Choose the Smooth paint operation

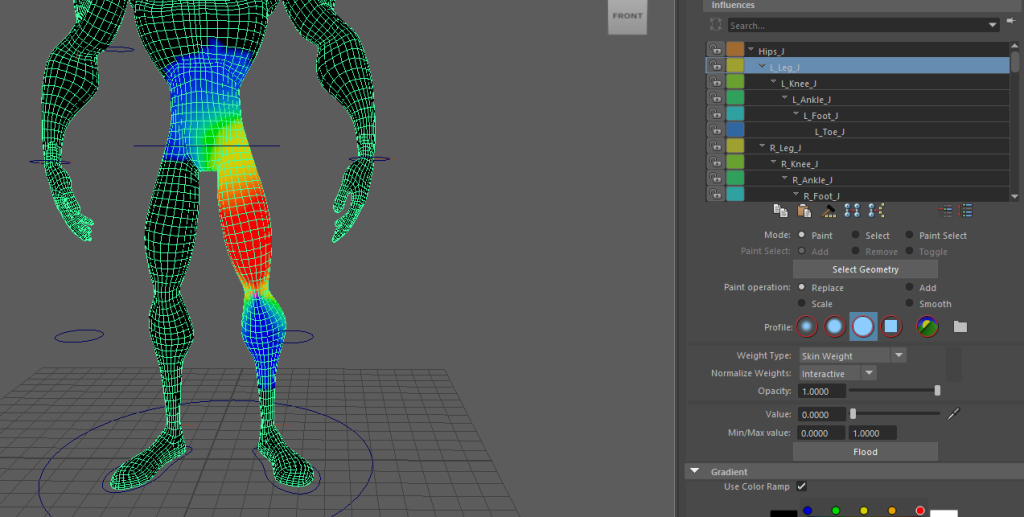[x=909, y=304]
